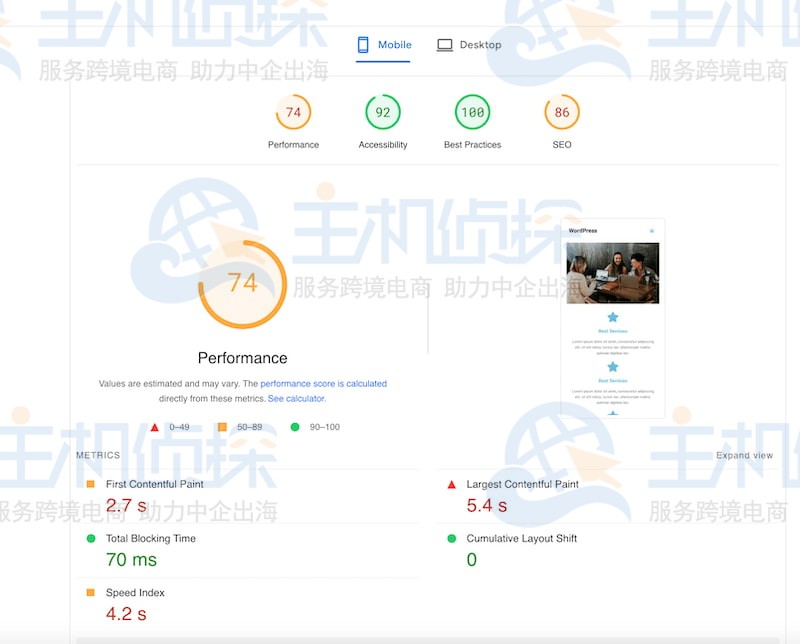The height and width of the screenshot is (644, 800).
Task: Select the Mobile tab
Action: [x=386, y=44]
